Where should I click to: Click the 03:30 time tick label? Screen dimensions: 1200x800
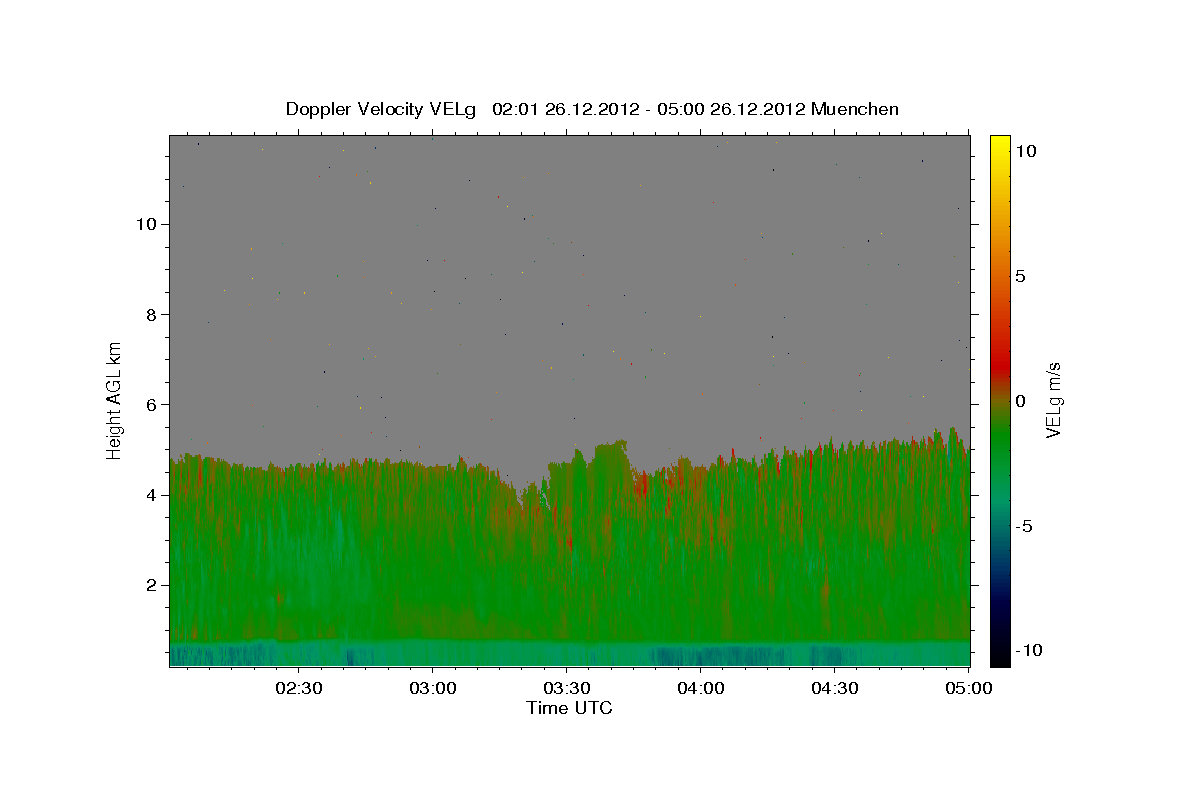[x=566, y=688]
